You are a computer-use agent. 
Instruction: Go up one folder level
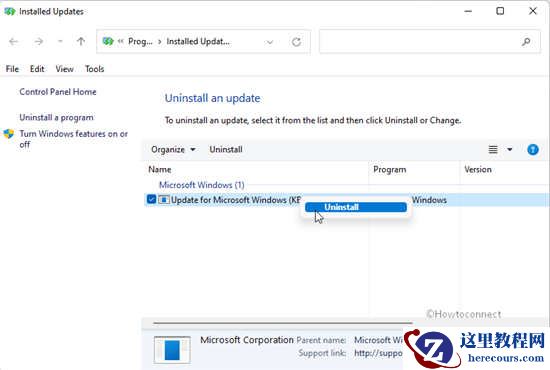(x=81, y=42)
